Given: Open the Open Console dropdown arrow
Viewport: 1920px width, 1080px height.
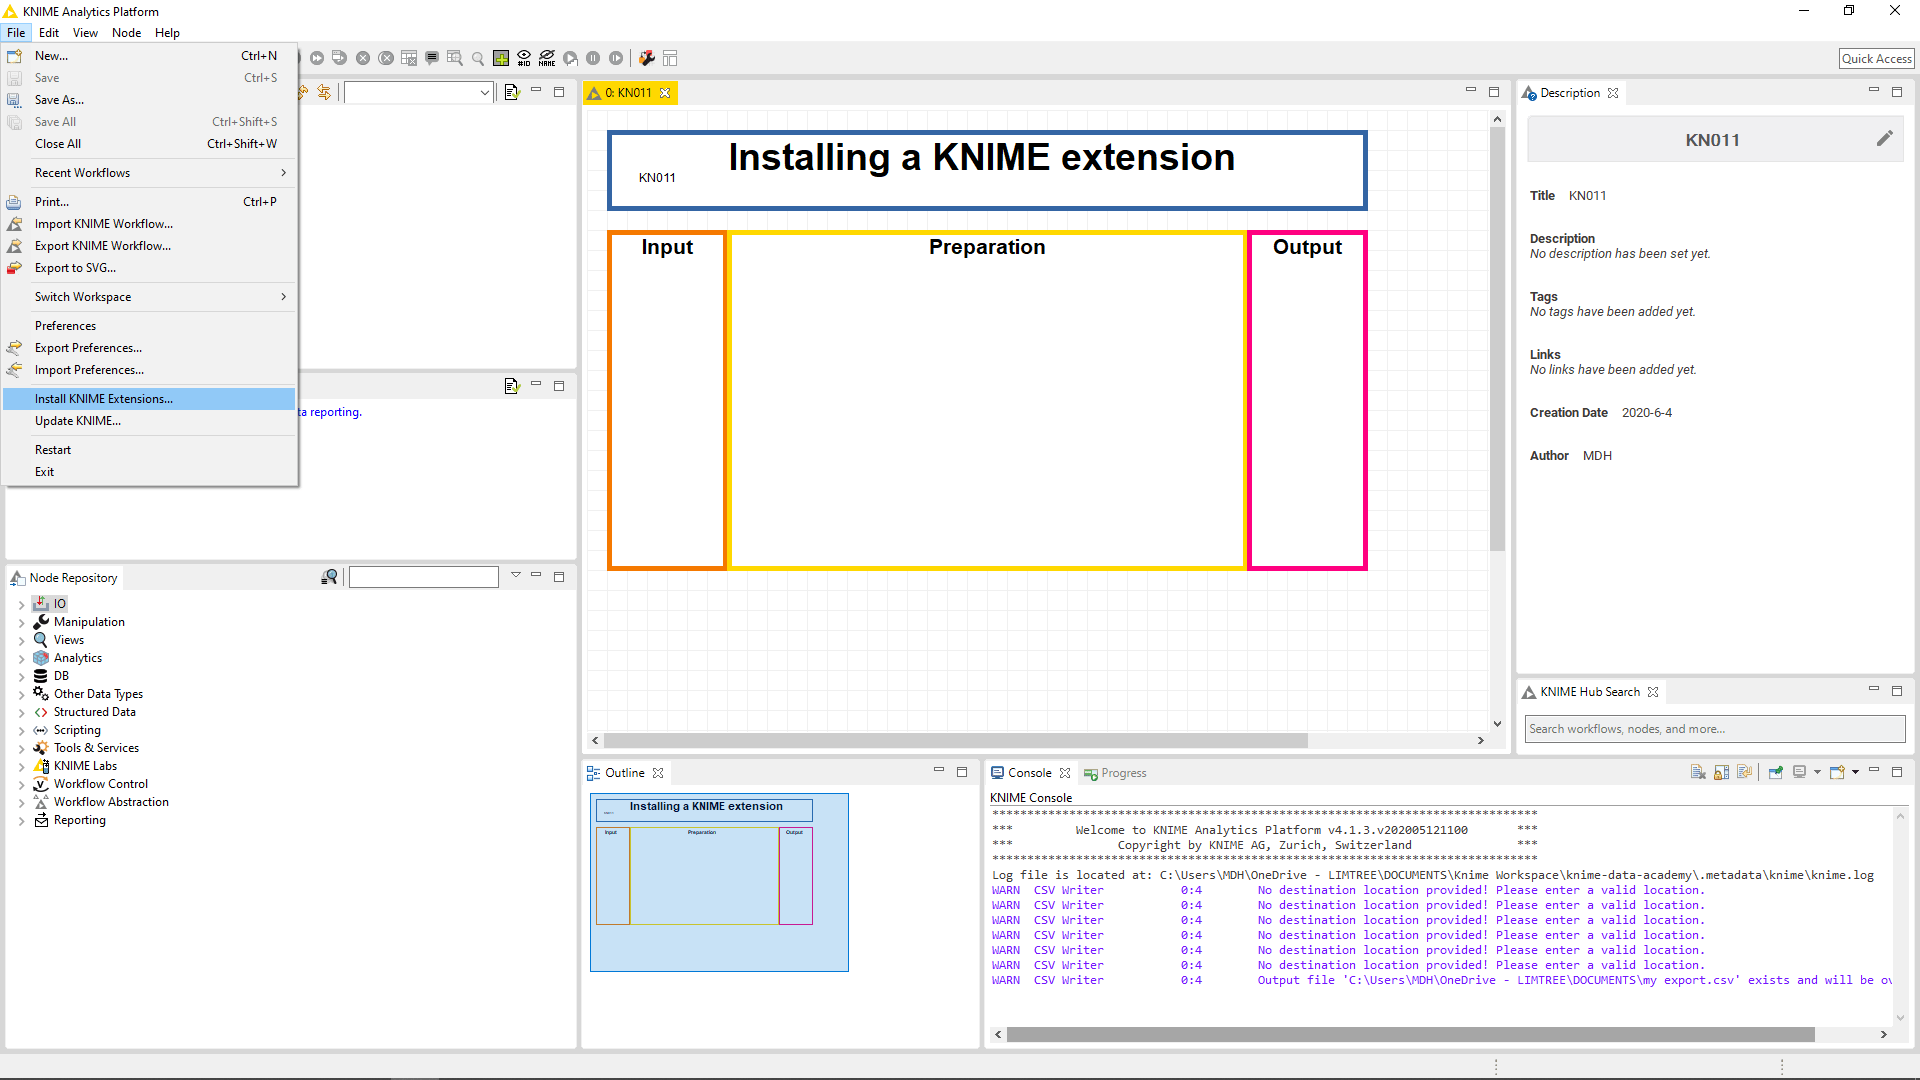Looking at the screenshot, I should (x=1855, y=772).
